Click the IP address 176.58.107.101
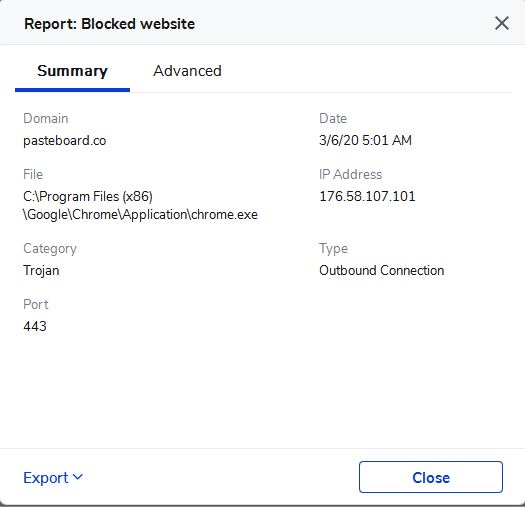Screen dimensions: 525x507 point(367,196)
